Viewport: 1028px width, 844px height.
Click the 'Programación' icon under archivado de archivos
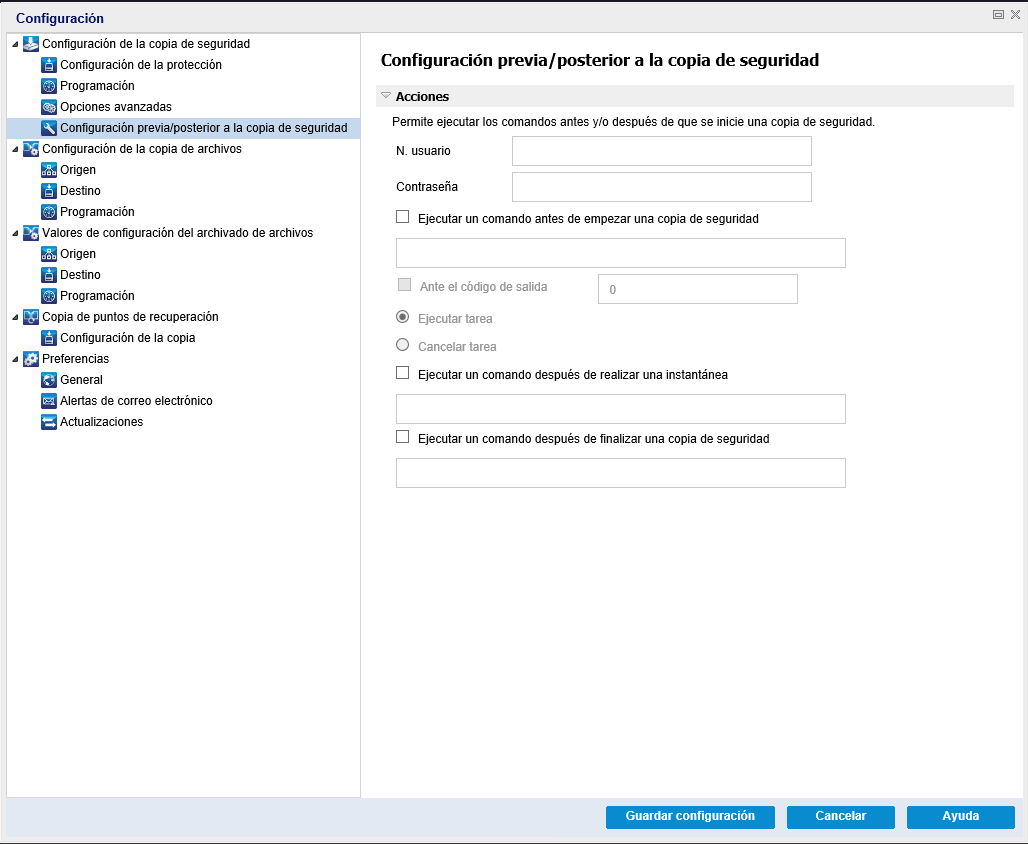tap(49, 296)
